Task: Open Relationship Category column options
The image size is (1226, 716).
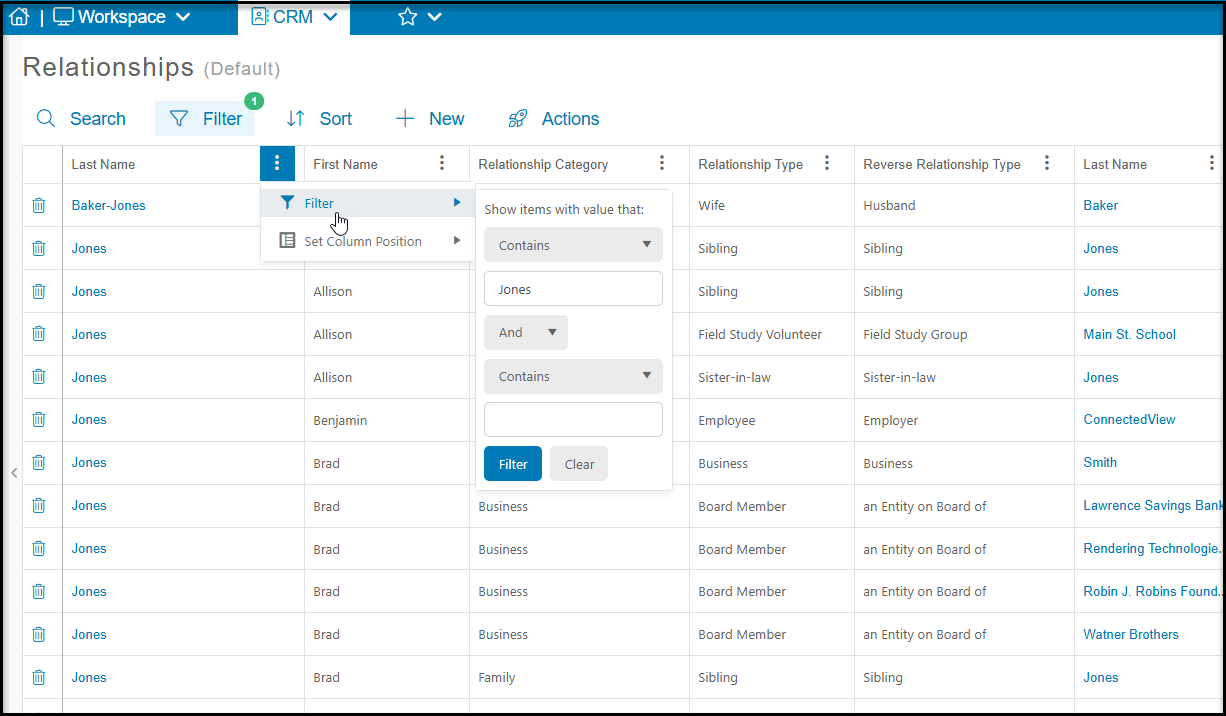Action: [x=662, y=164]
